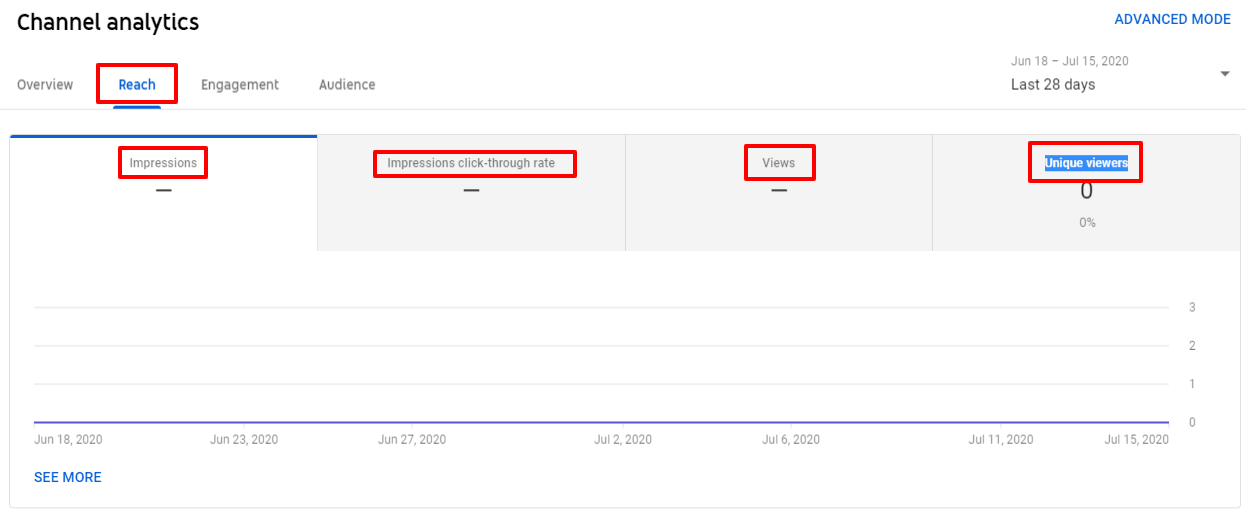Click the Channel analytics heading

point(108,22)
